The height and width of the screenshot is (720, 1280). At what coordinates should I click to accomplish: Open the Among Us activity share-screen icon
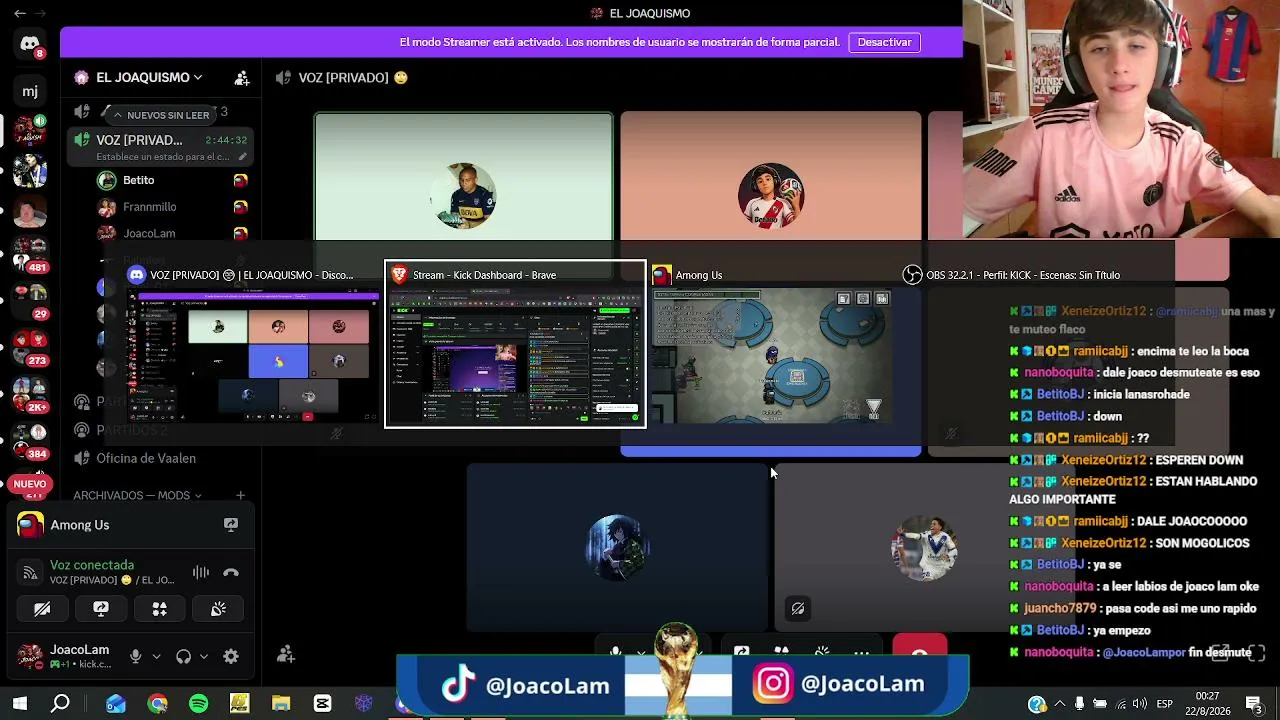[231, 524]
